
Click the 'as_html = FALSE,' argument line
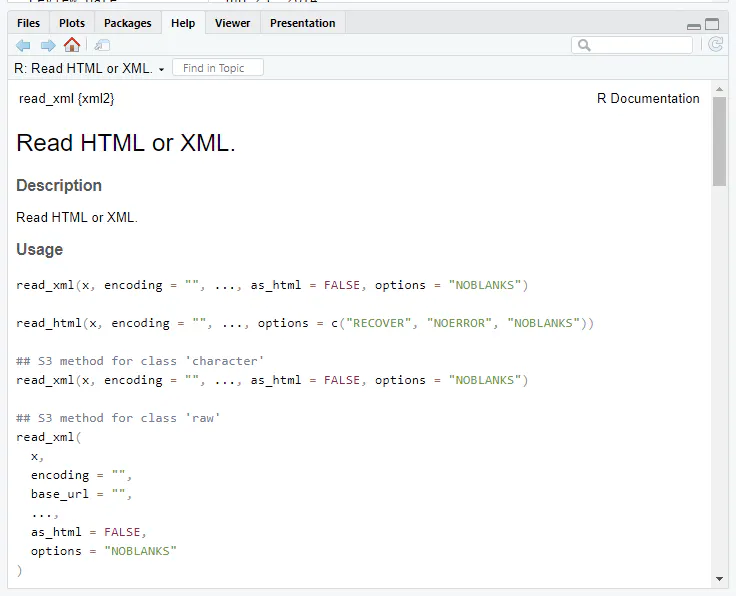pos(89,532)
